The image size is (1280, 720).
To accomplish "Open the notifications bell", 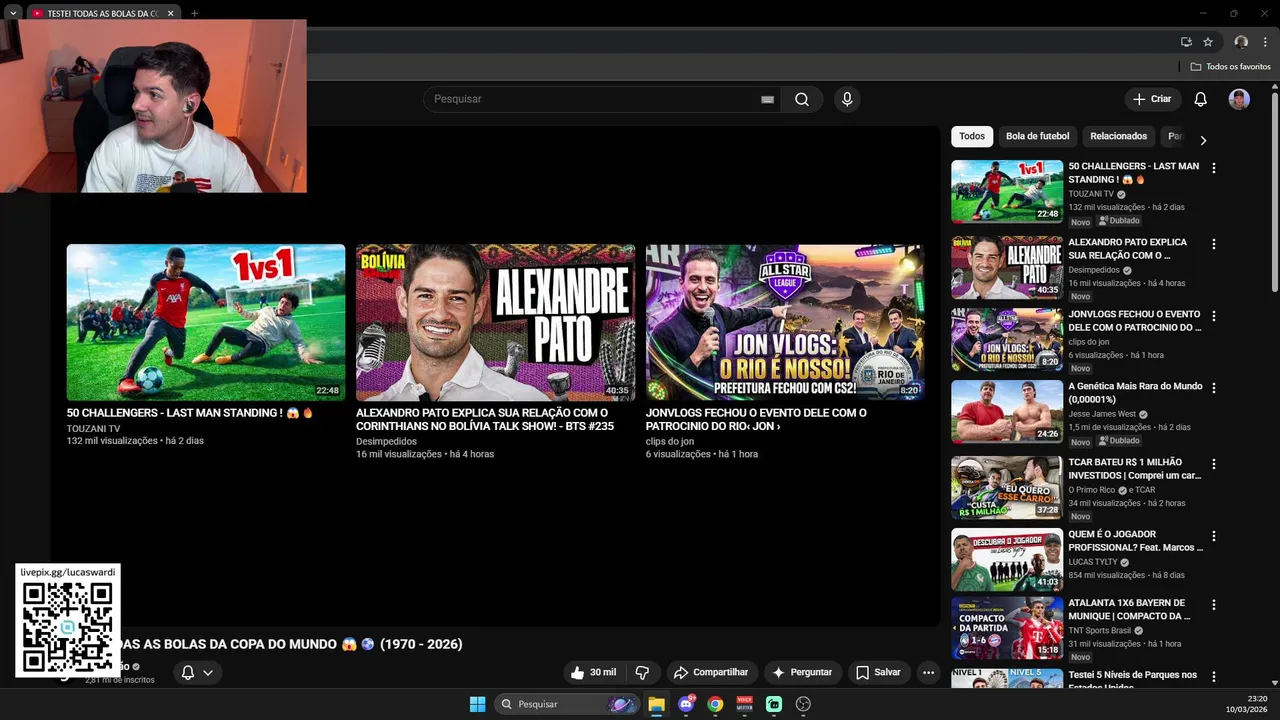I will [1200, 99].
